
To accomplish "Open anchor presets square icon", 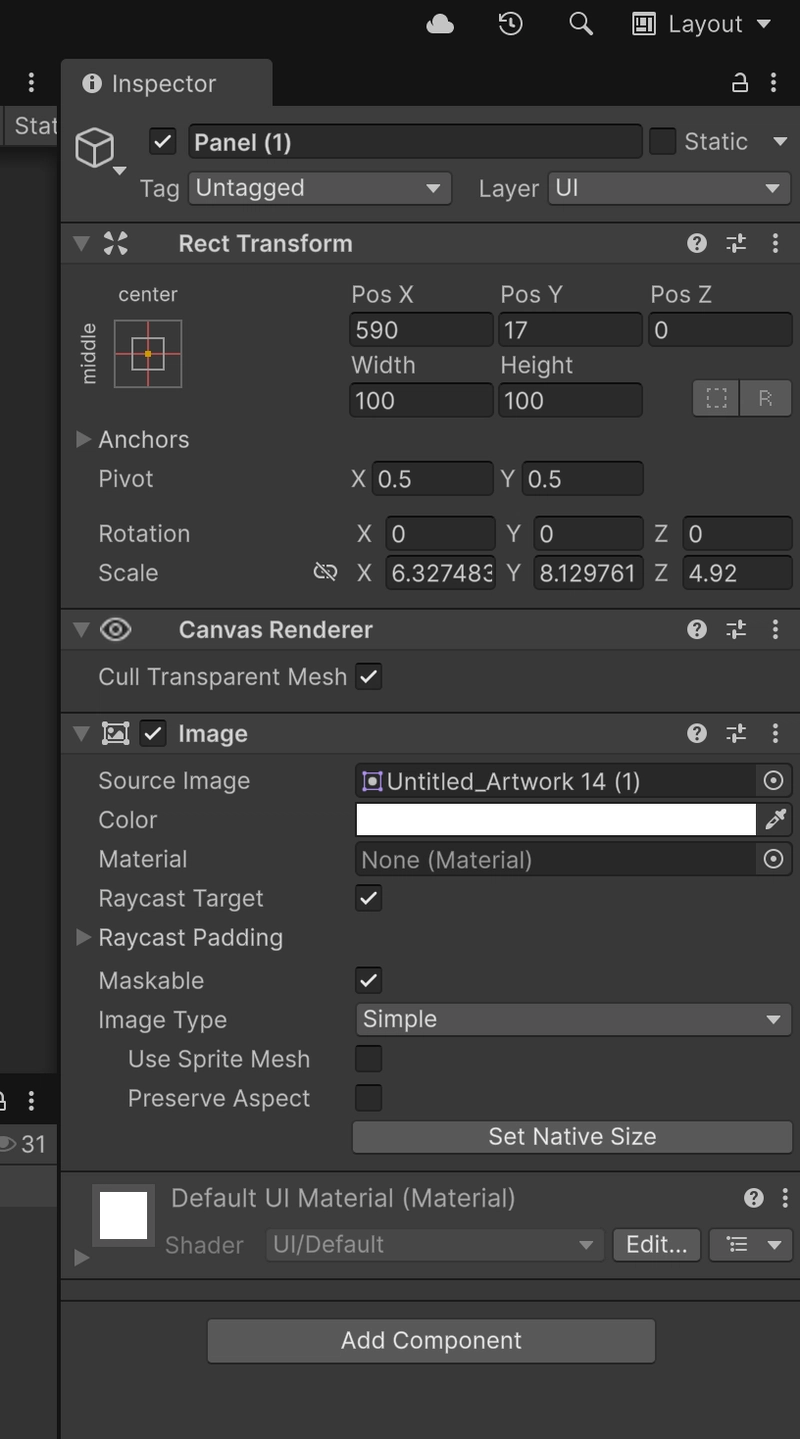I will pos(148,354).
